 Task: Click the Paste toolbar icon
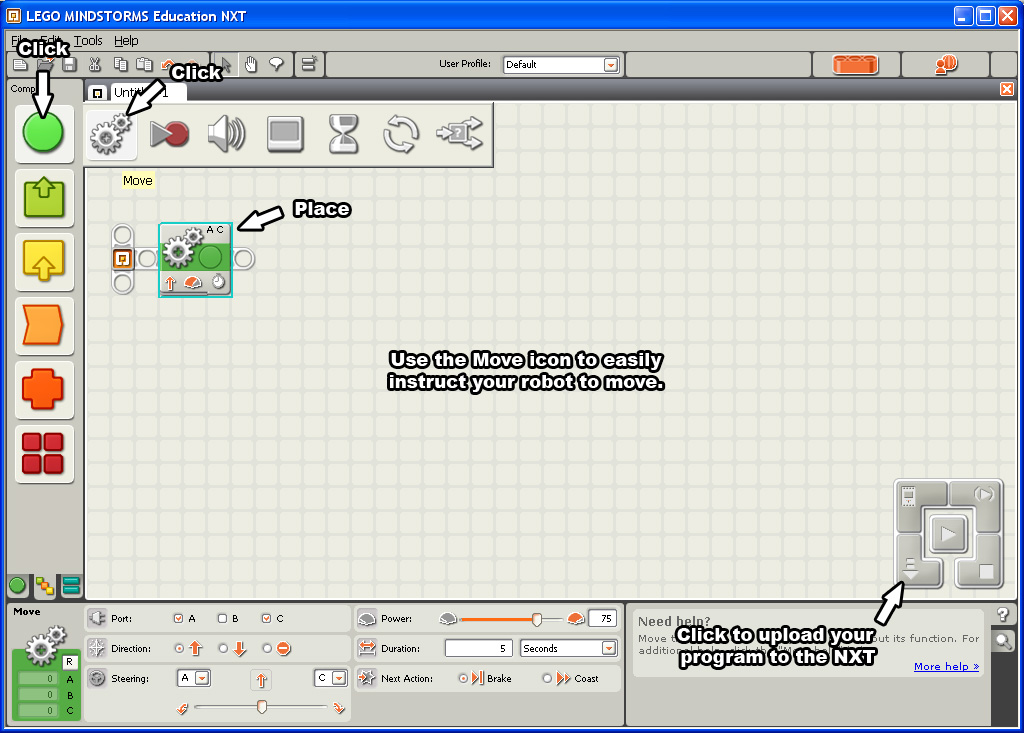click(144, 64)
